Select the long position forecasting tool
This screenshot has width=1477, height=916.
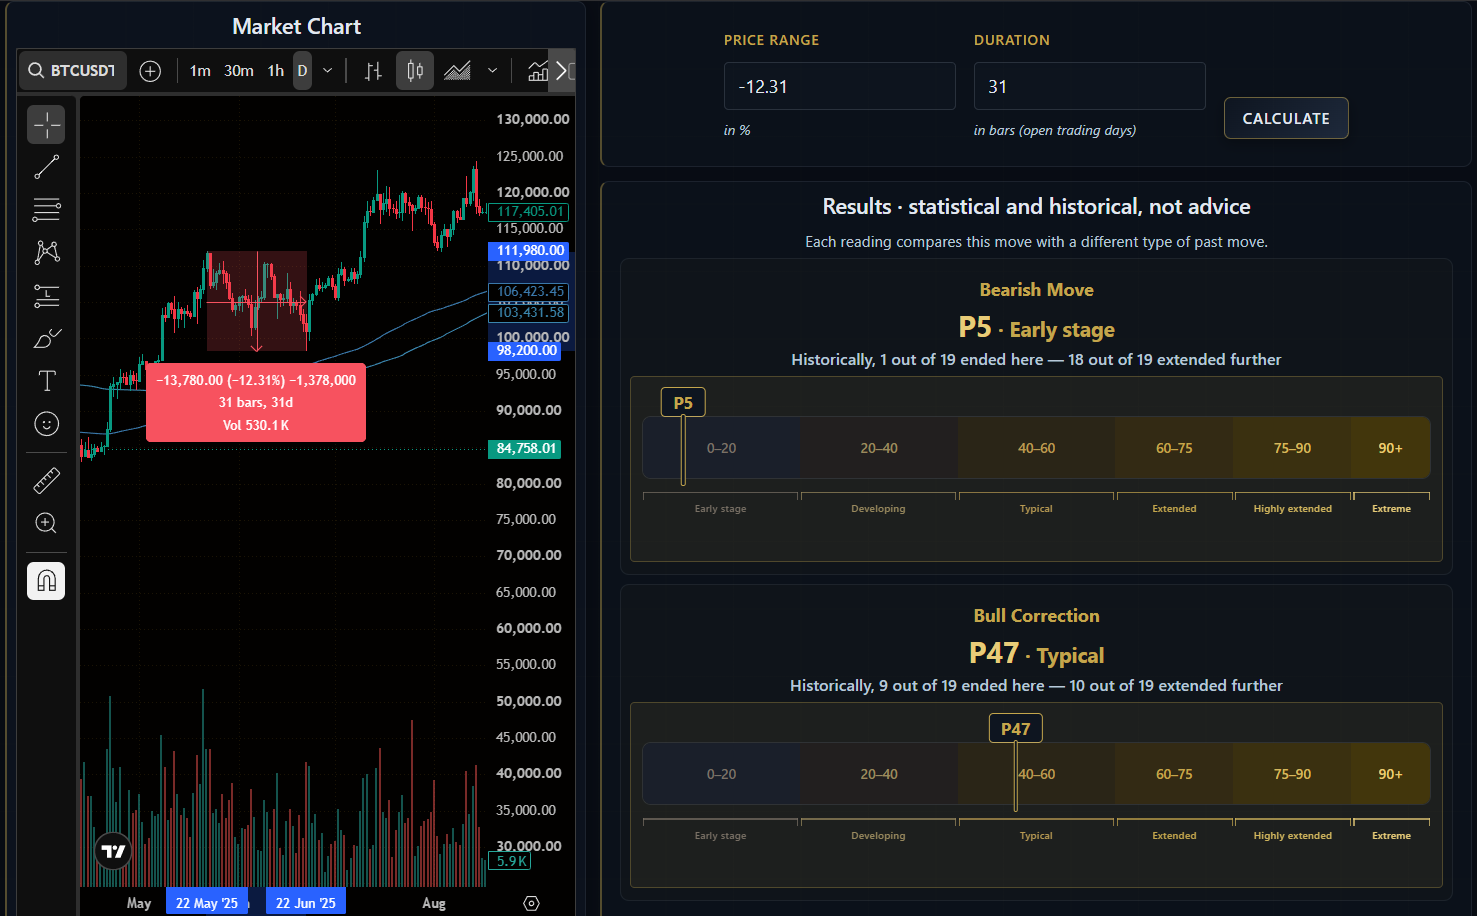46,295
